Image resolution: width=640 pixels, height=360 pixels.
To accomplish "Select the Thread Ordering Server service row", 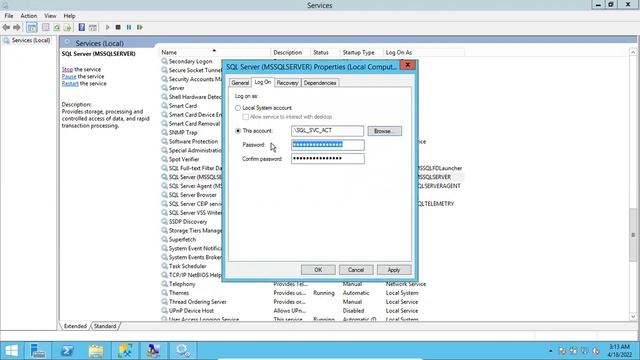I will tap(312, 302).
